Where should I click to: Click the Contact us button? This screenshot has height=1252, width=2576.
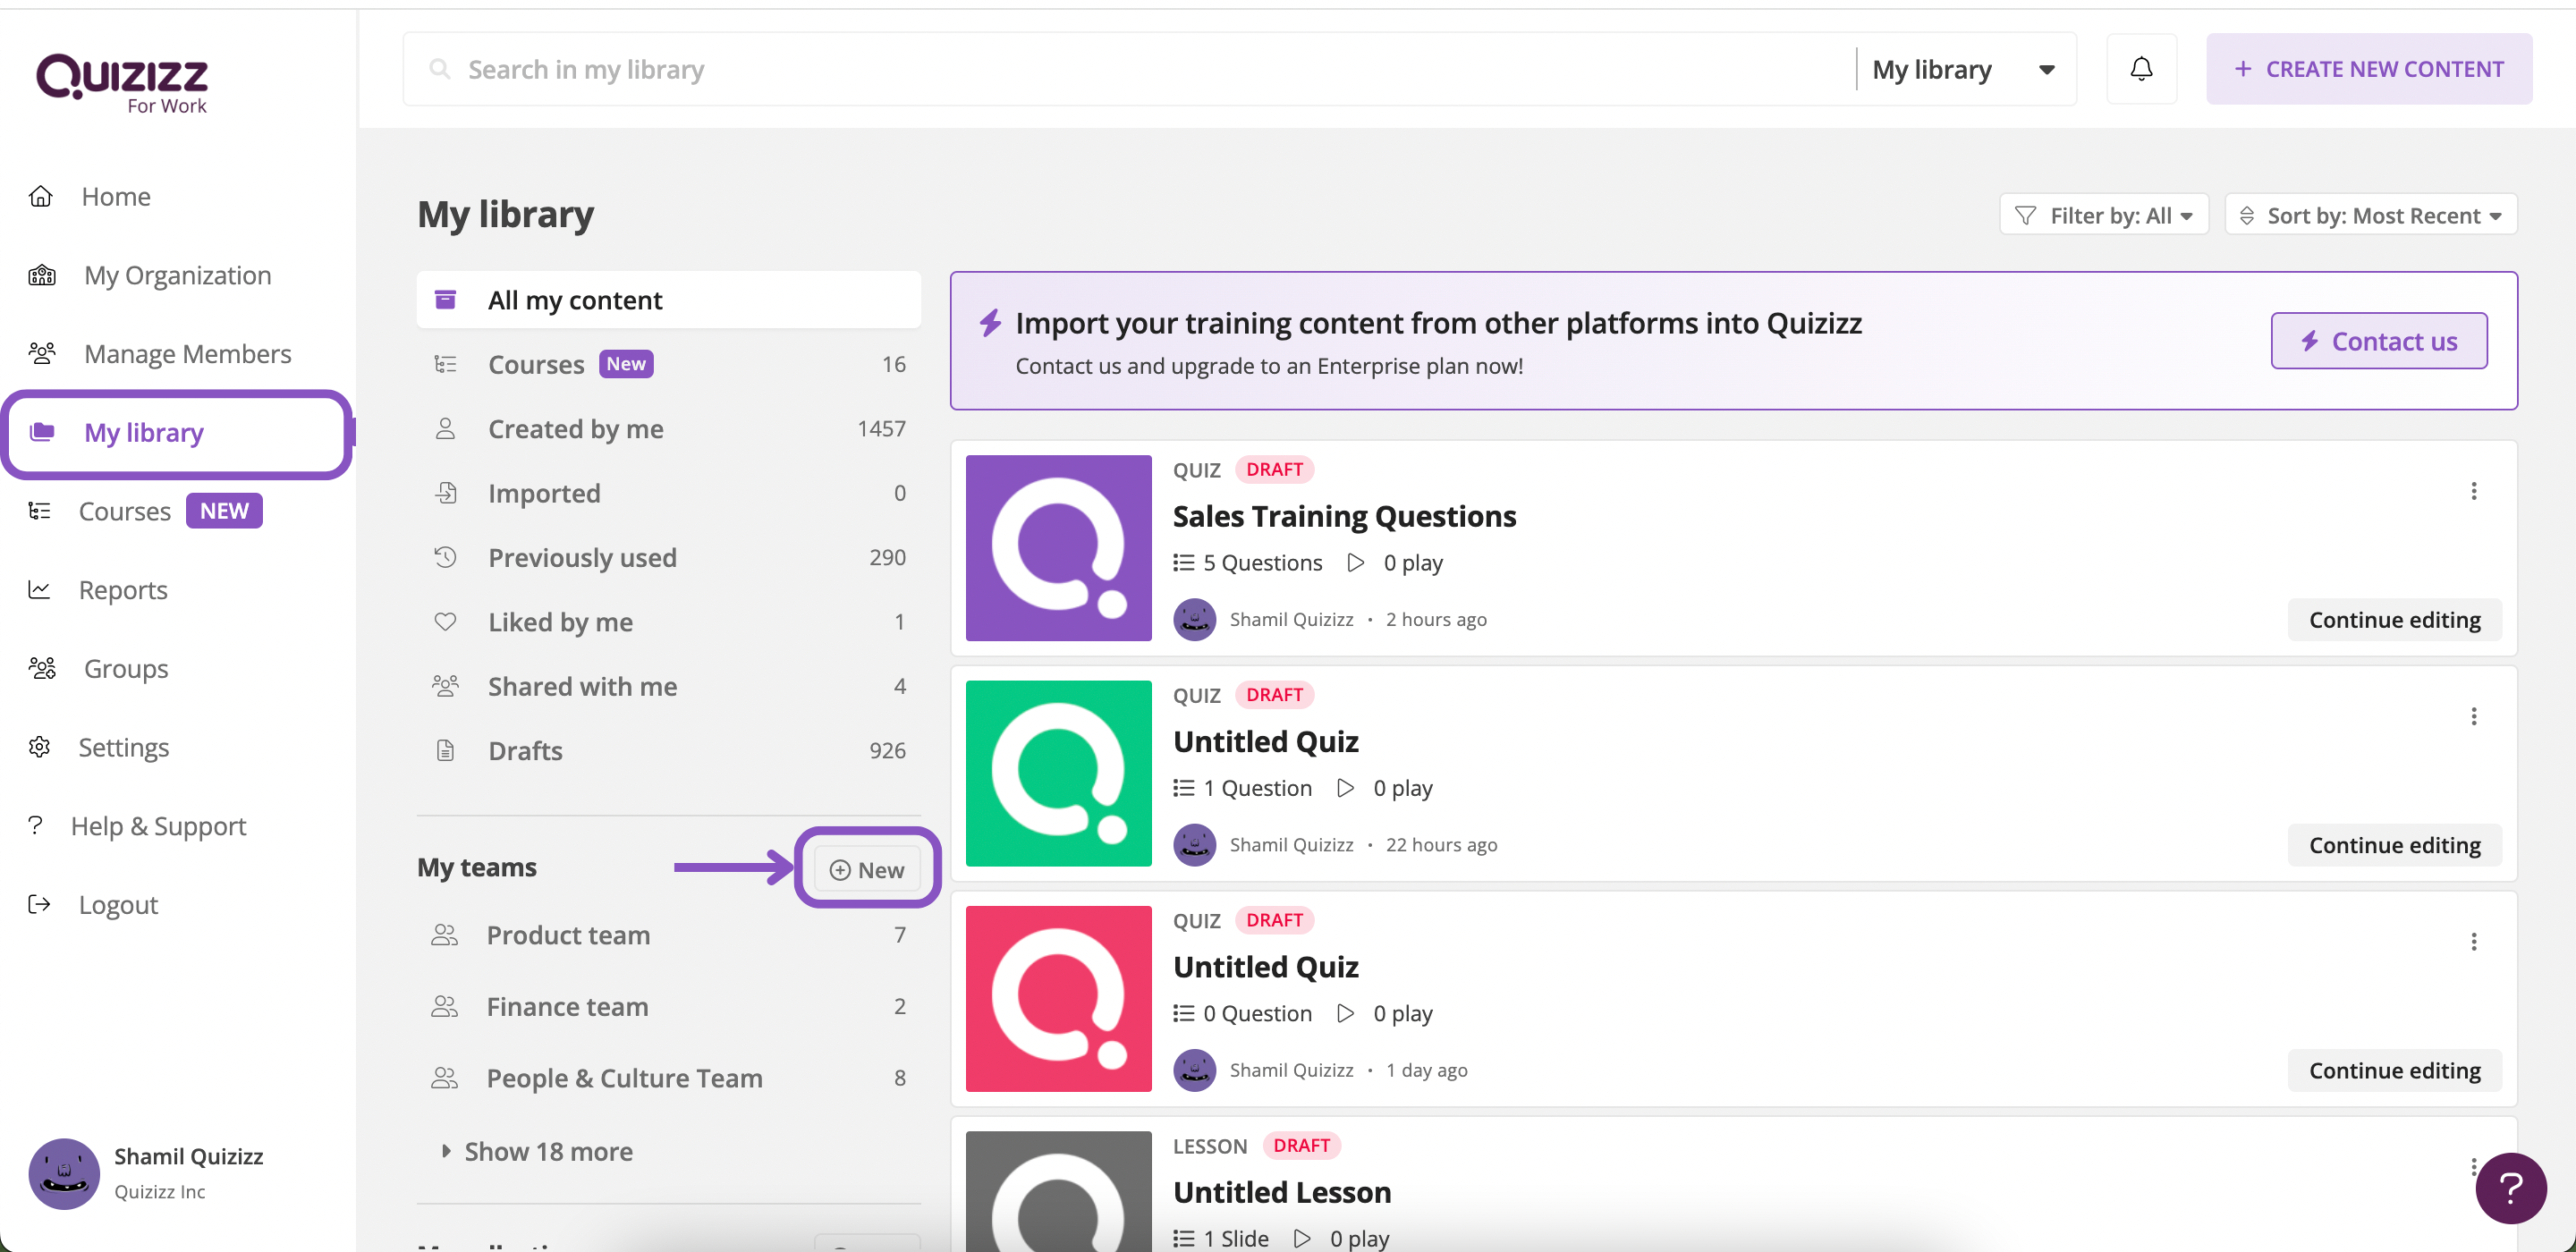click(2378, 341)
